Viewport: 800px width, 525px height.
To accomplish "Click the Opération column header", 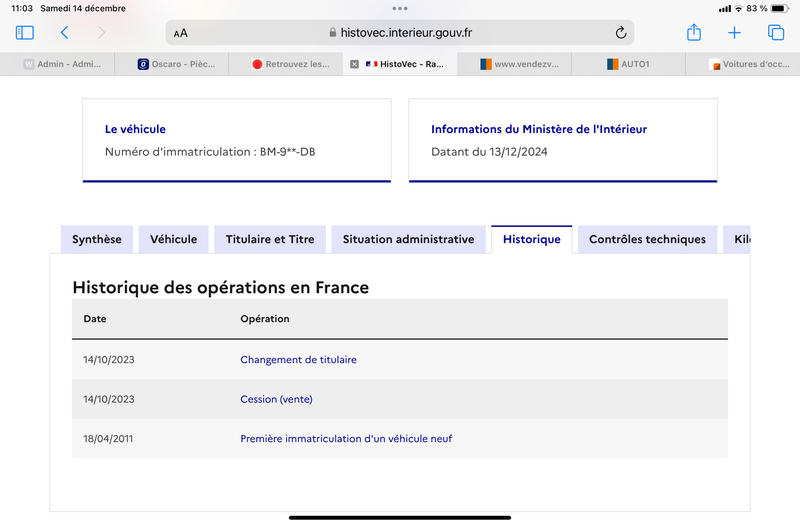I will click(x=265, y=319).
